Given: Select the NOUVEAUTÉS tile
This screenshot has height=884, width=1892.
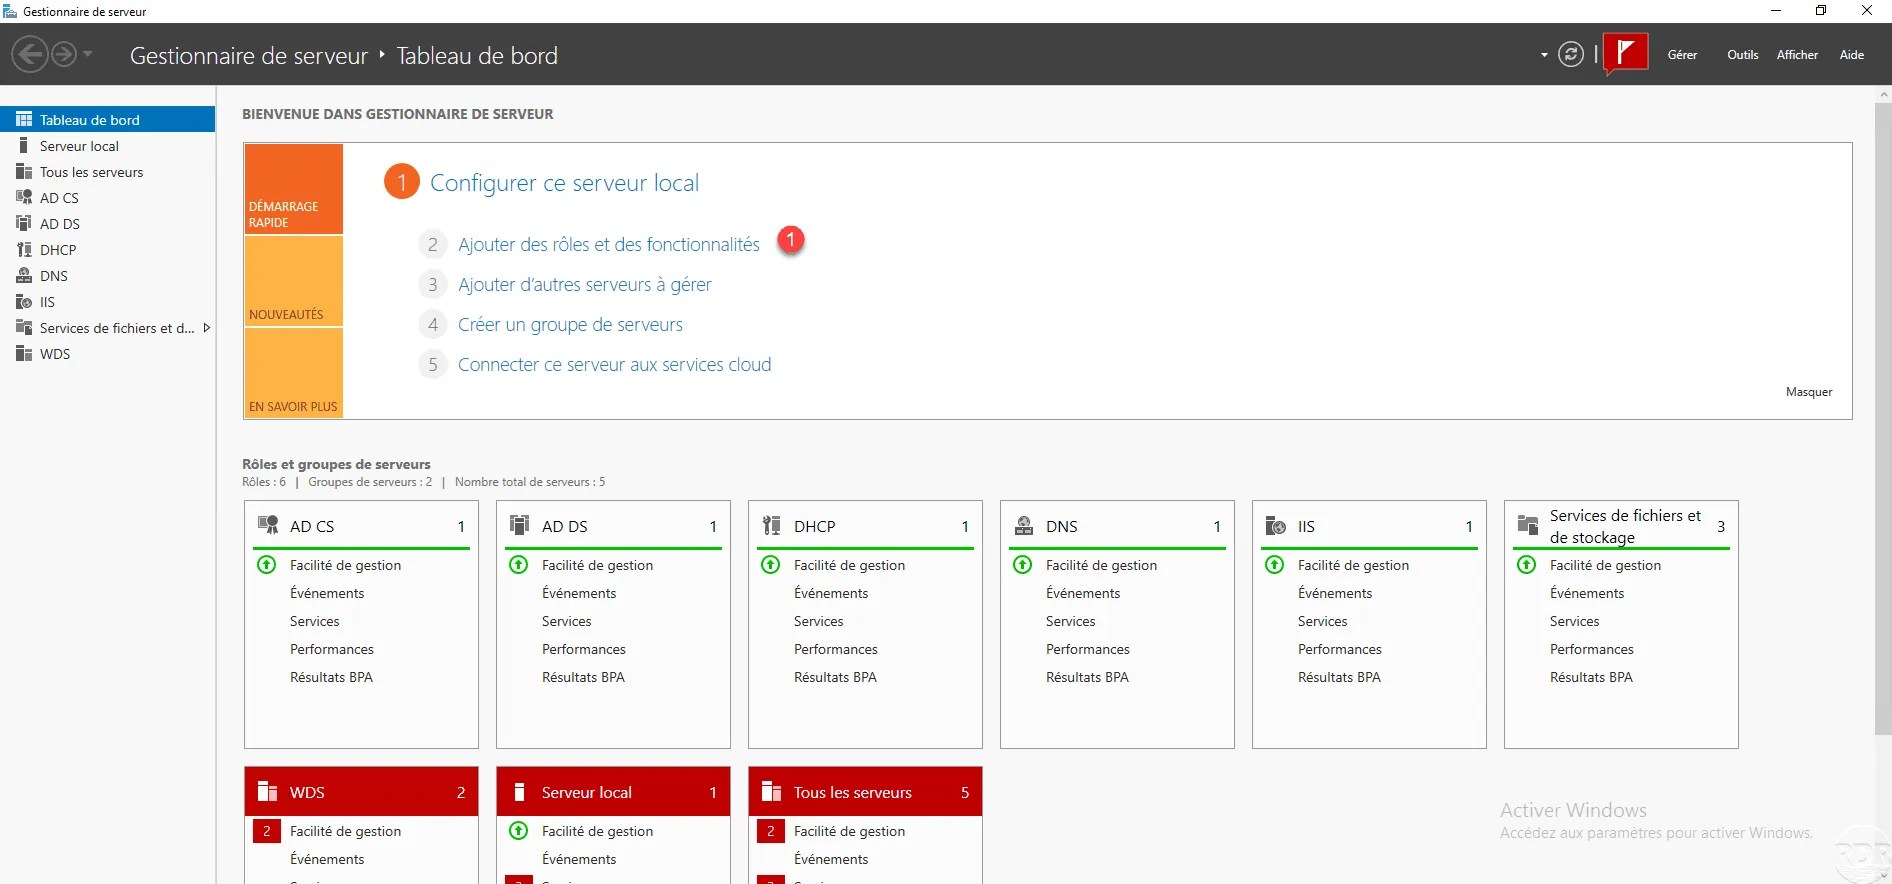Looking at the screenshot, I should click(x=293, y=281).
